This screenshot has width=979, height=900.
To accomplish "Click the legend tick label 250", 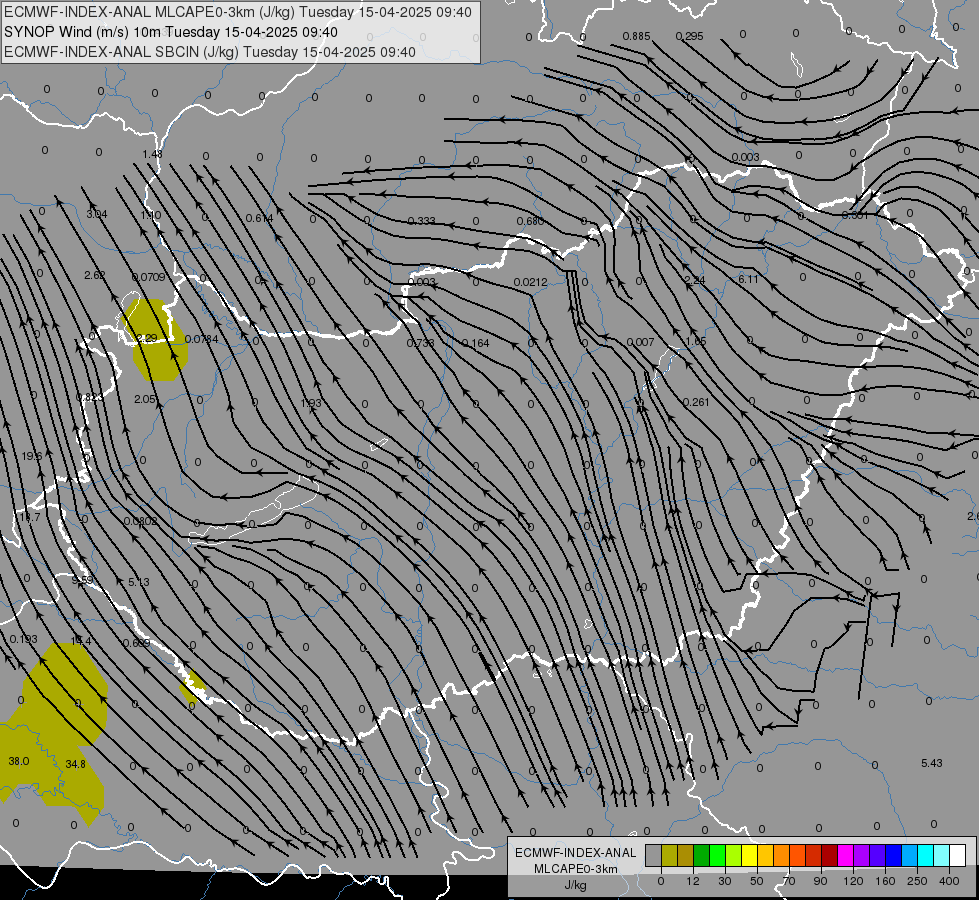I will (x=917, y=881).
